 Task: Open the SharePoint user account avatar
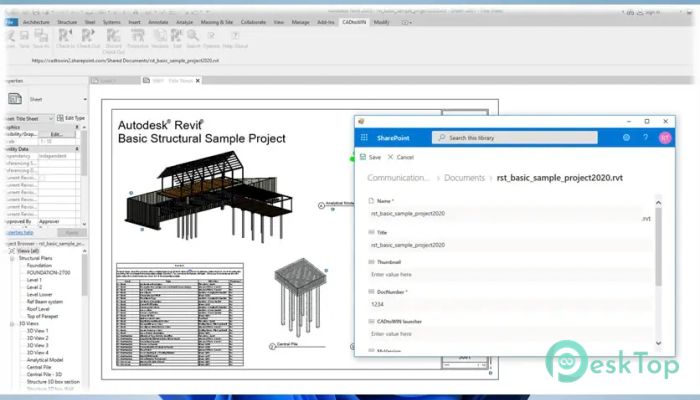pyautogui.click(x=665, y=138)
